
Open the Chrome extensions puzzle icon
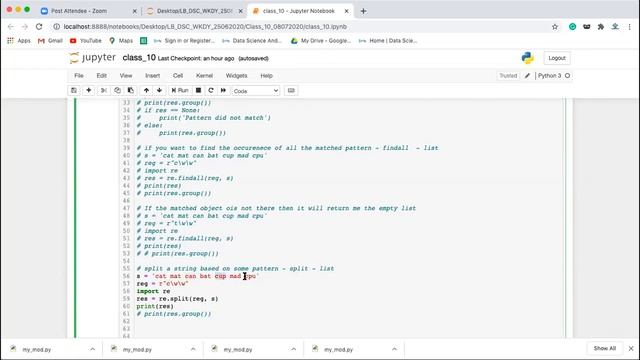click(x=600, y=27)
